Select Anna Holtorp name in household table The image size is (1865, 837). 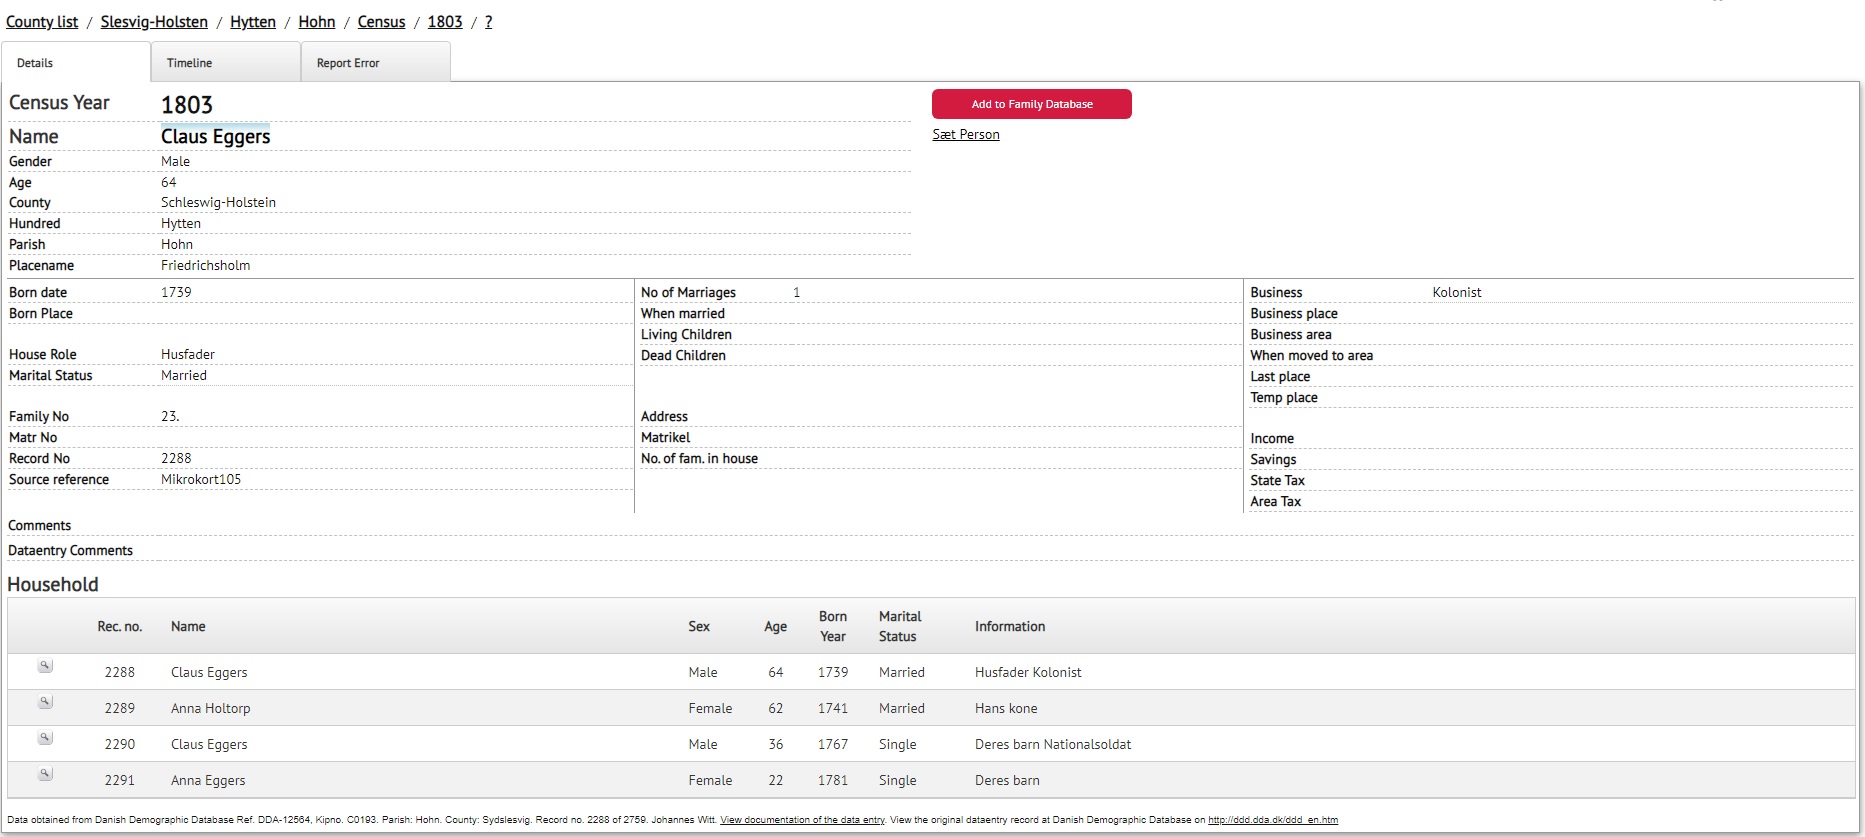point(210,709)
